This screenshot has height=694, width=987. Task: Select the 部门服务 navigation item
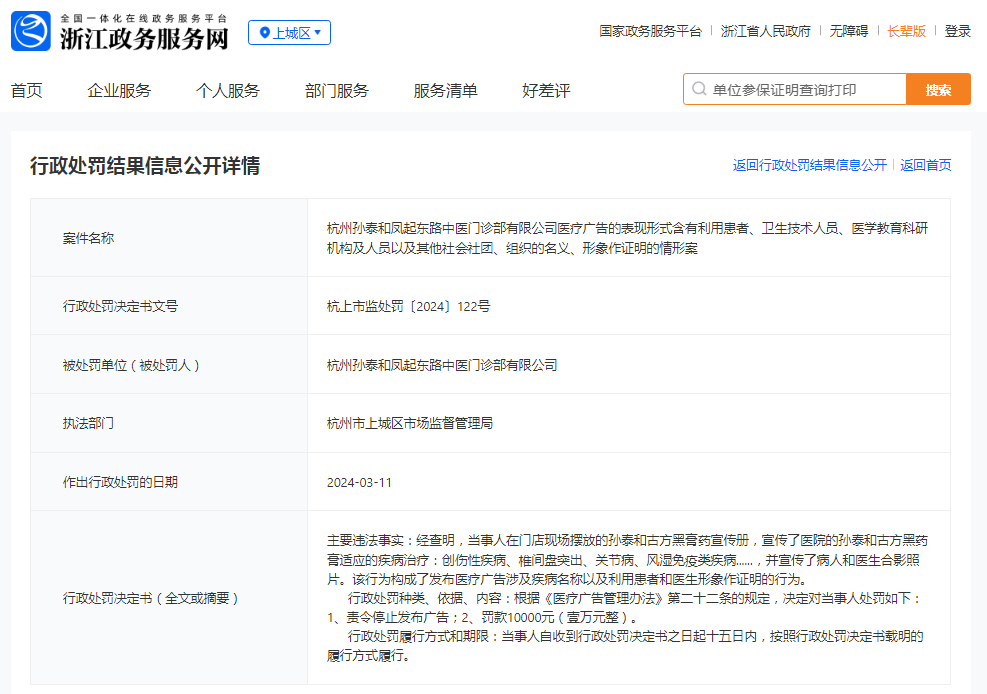point(337,91)
